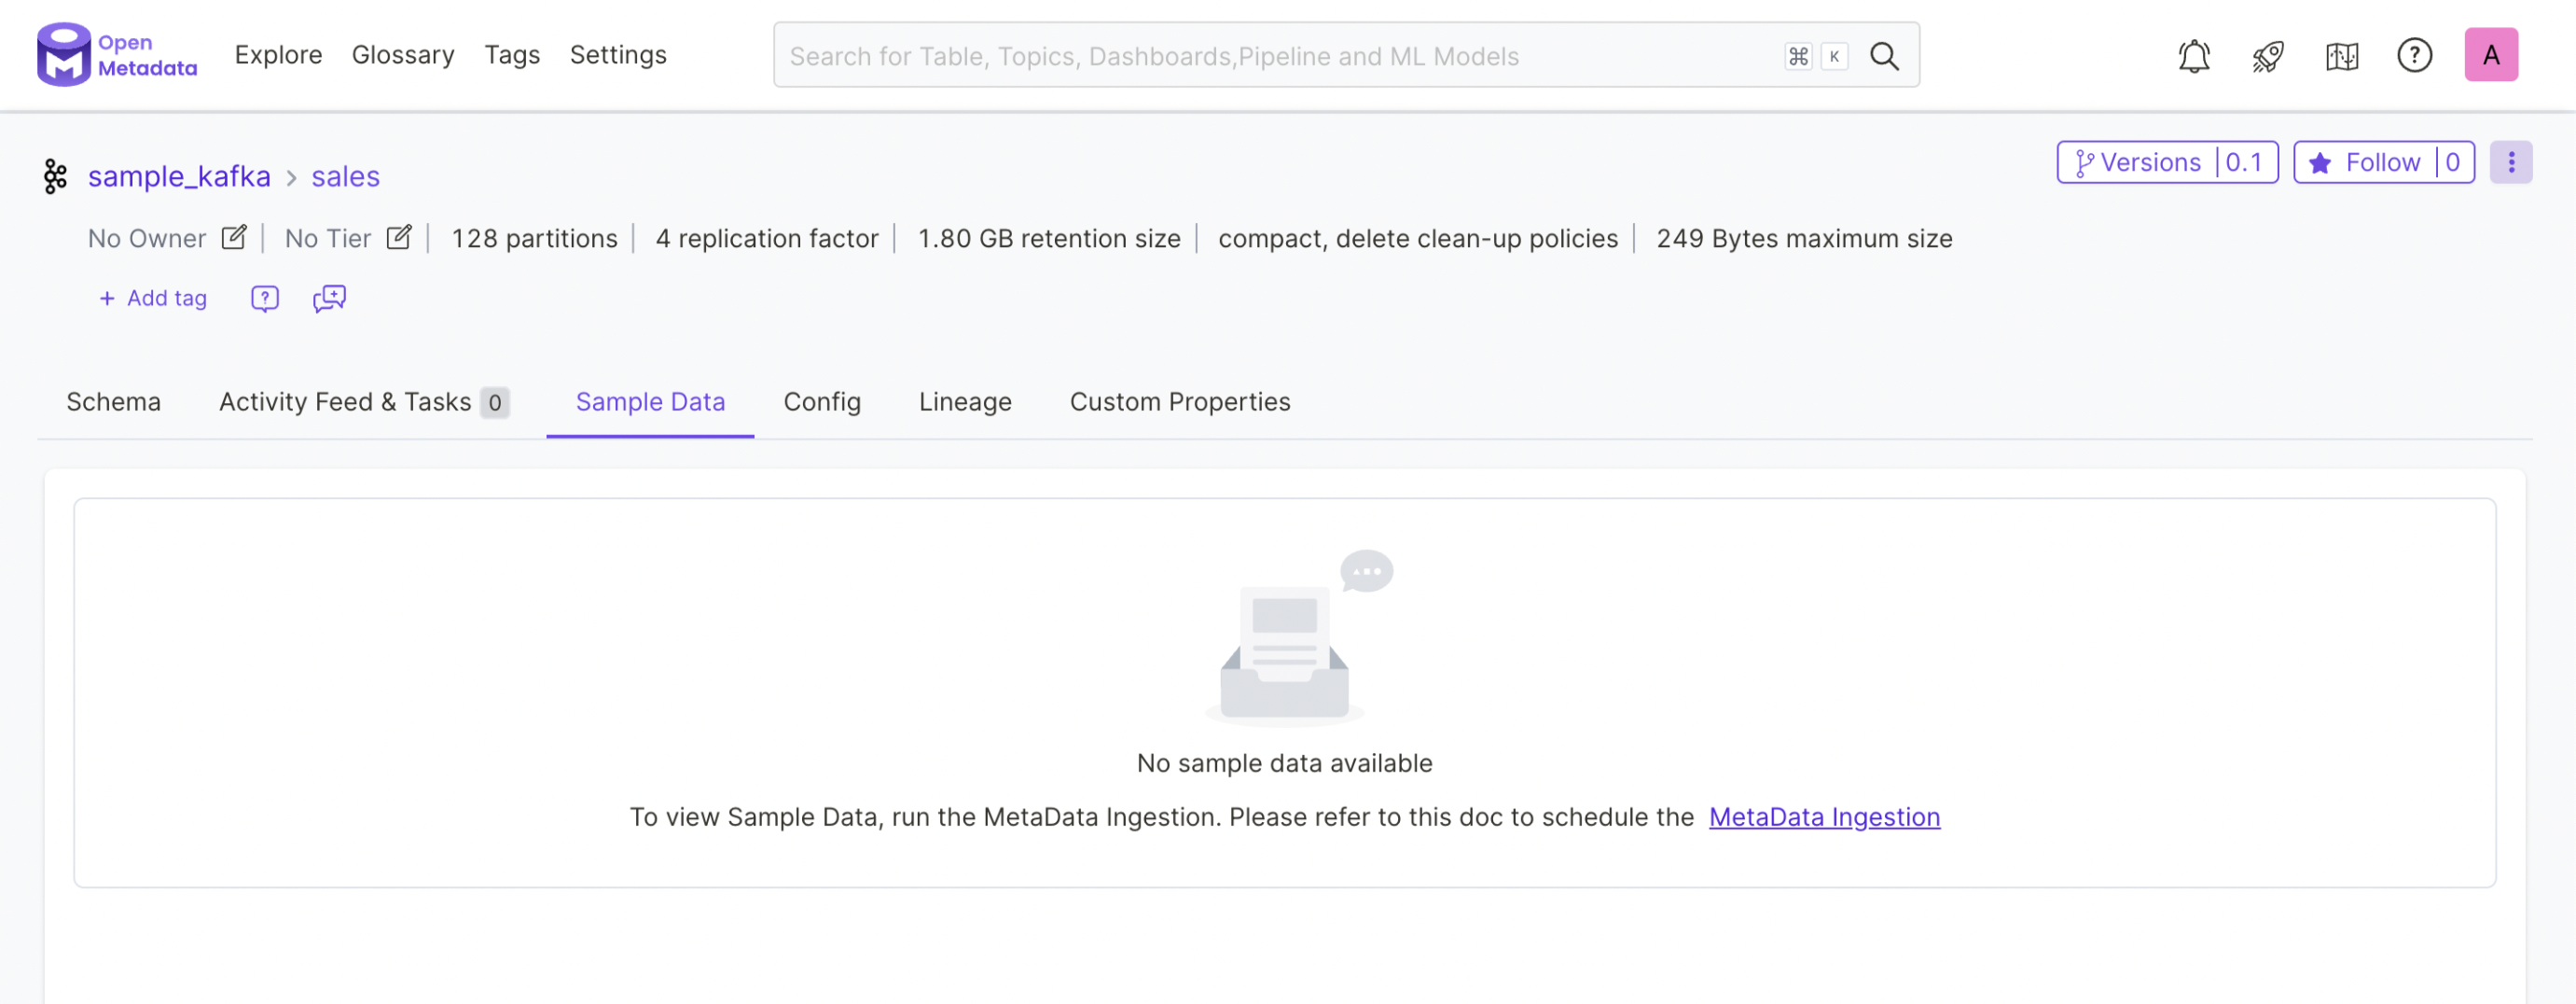Click Add tag
Image resolution: width=2576 pixels, height=1004 pixels.
[x=153, y=298]
